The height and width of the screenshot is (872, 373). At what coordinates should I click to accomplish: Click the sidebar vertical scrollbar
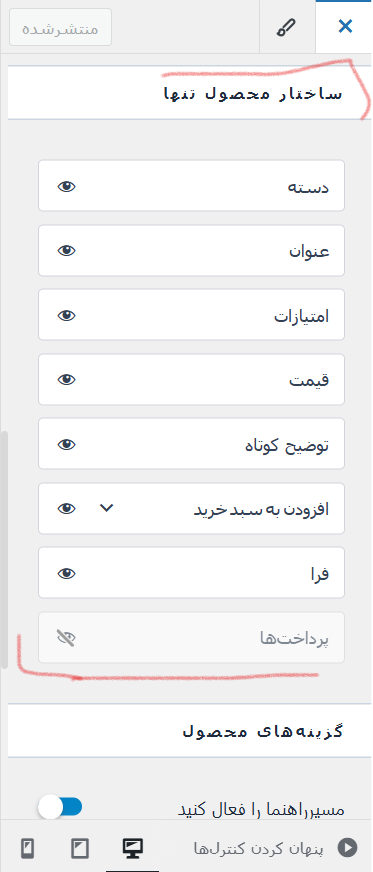pos(4,549)
